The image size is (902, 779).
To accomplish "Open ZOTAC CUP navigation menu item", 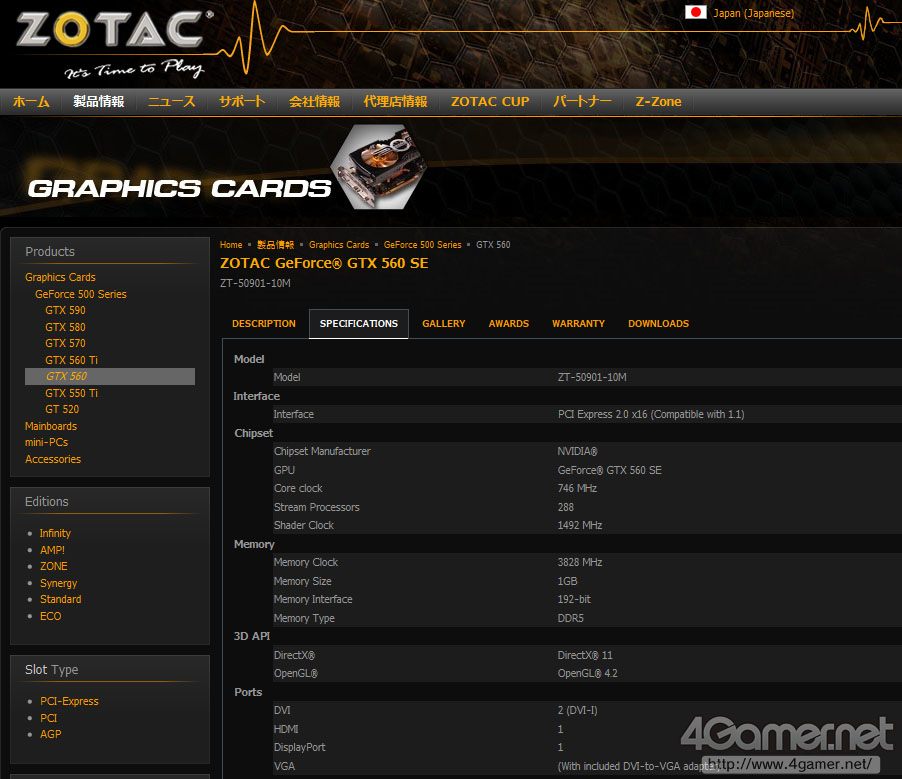I will coord(490,102).
